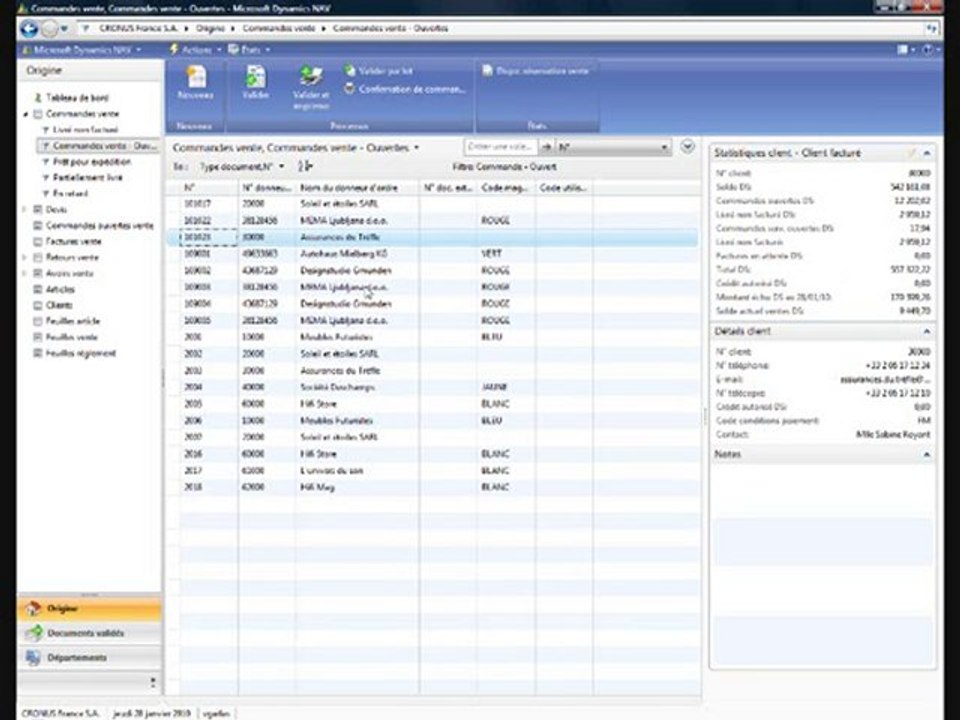960x720 pixels.
Task: Open the list title view dropdown
Action: point(417,148)
